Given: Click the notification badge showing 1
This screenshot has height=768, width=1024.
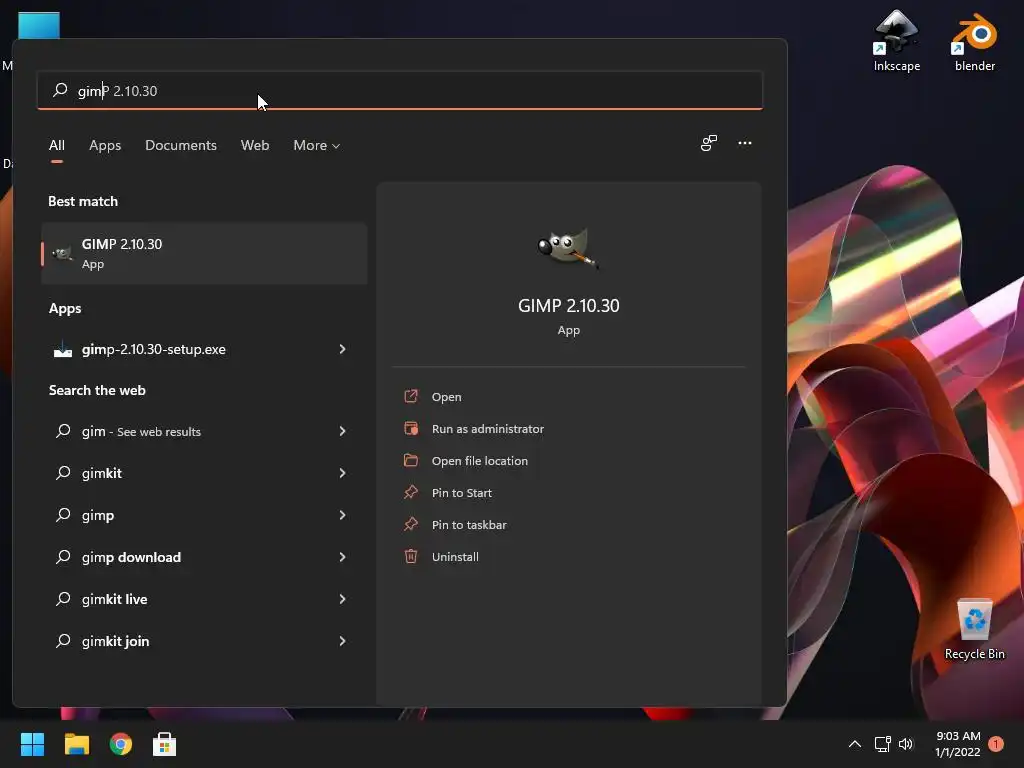Looking at the screenshot, I should (x=996, y=744).
